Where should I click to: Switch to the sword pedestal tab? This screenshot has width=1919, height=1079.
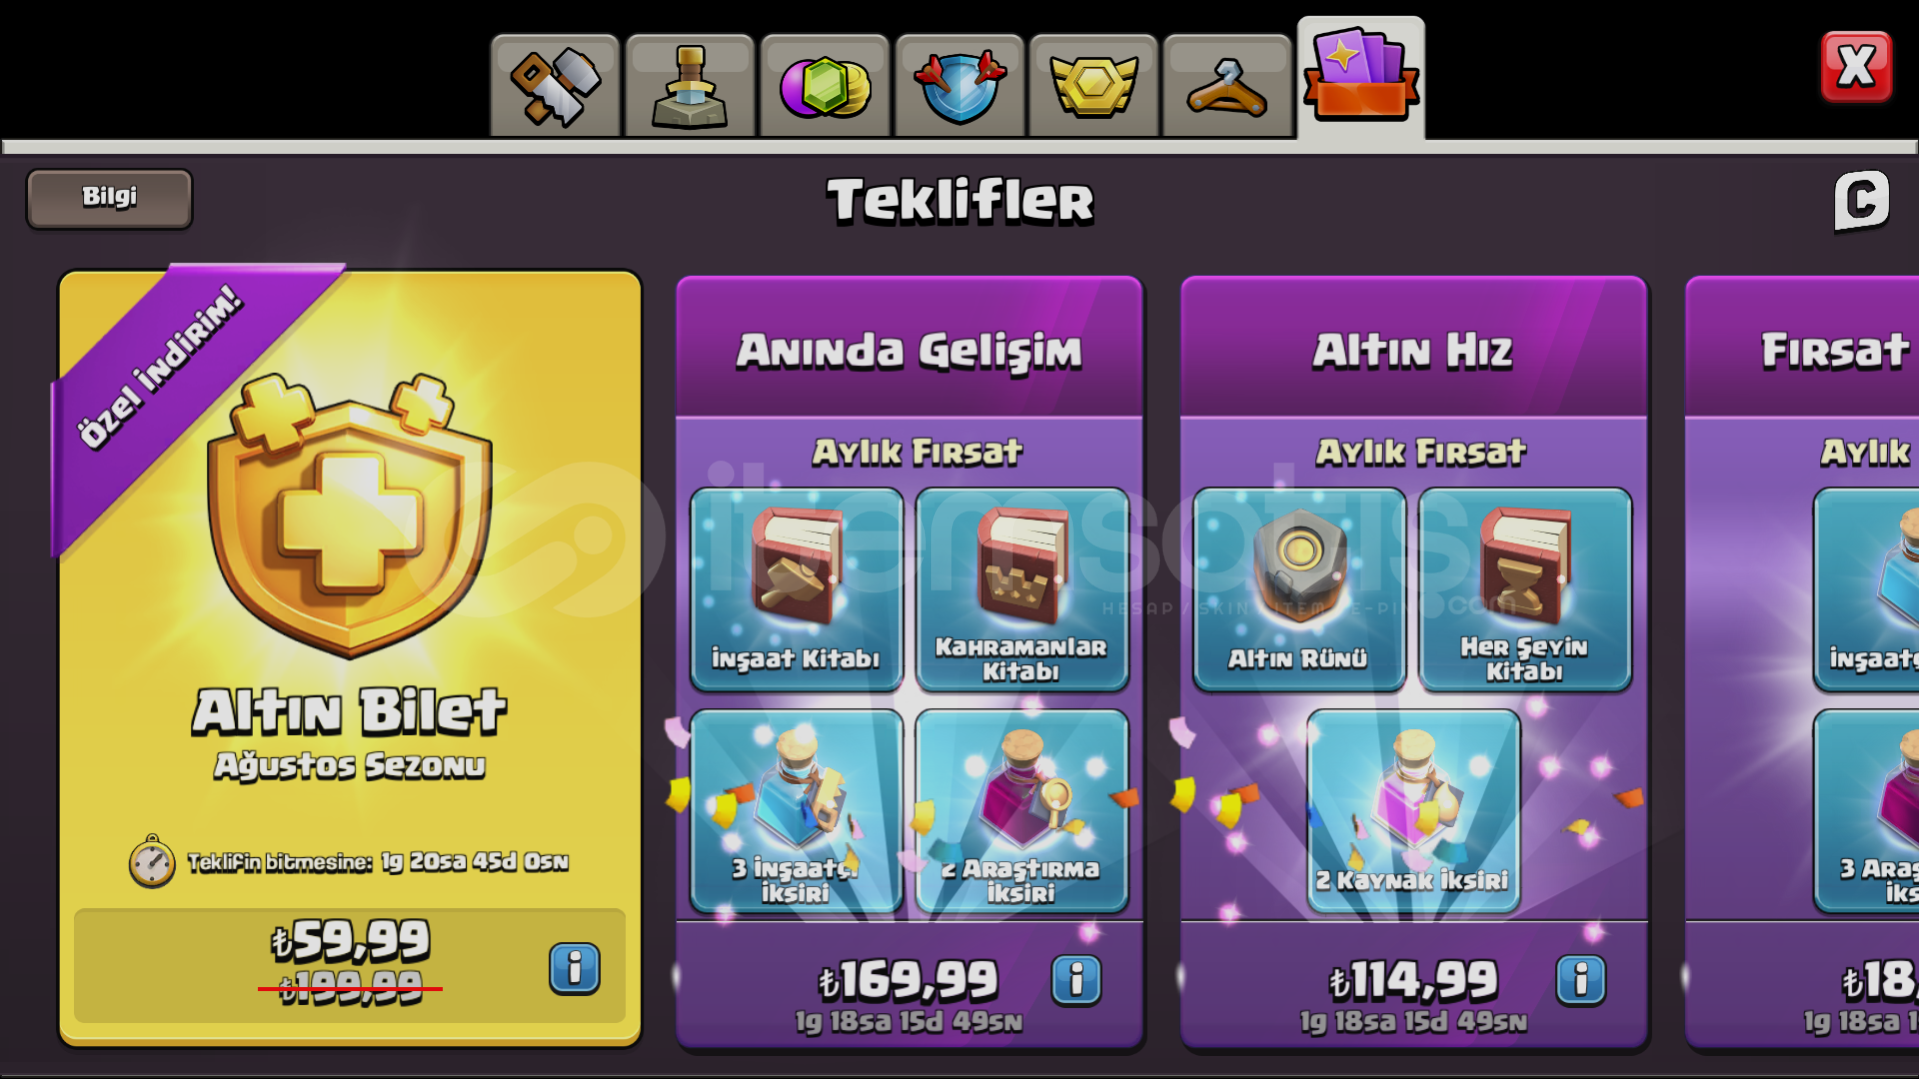click(690, 86)
